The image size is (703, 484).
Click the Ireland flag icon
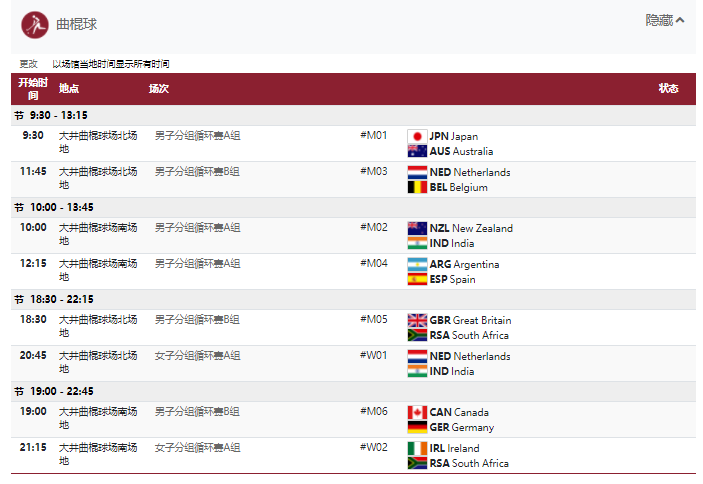(417, 448)
